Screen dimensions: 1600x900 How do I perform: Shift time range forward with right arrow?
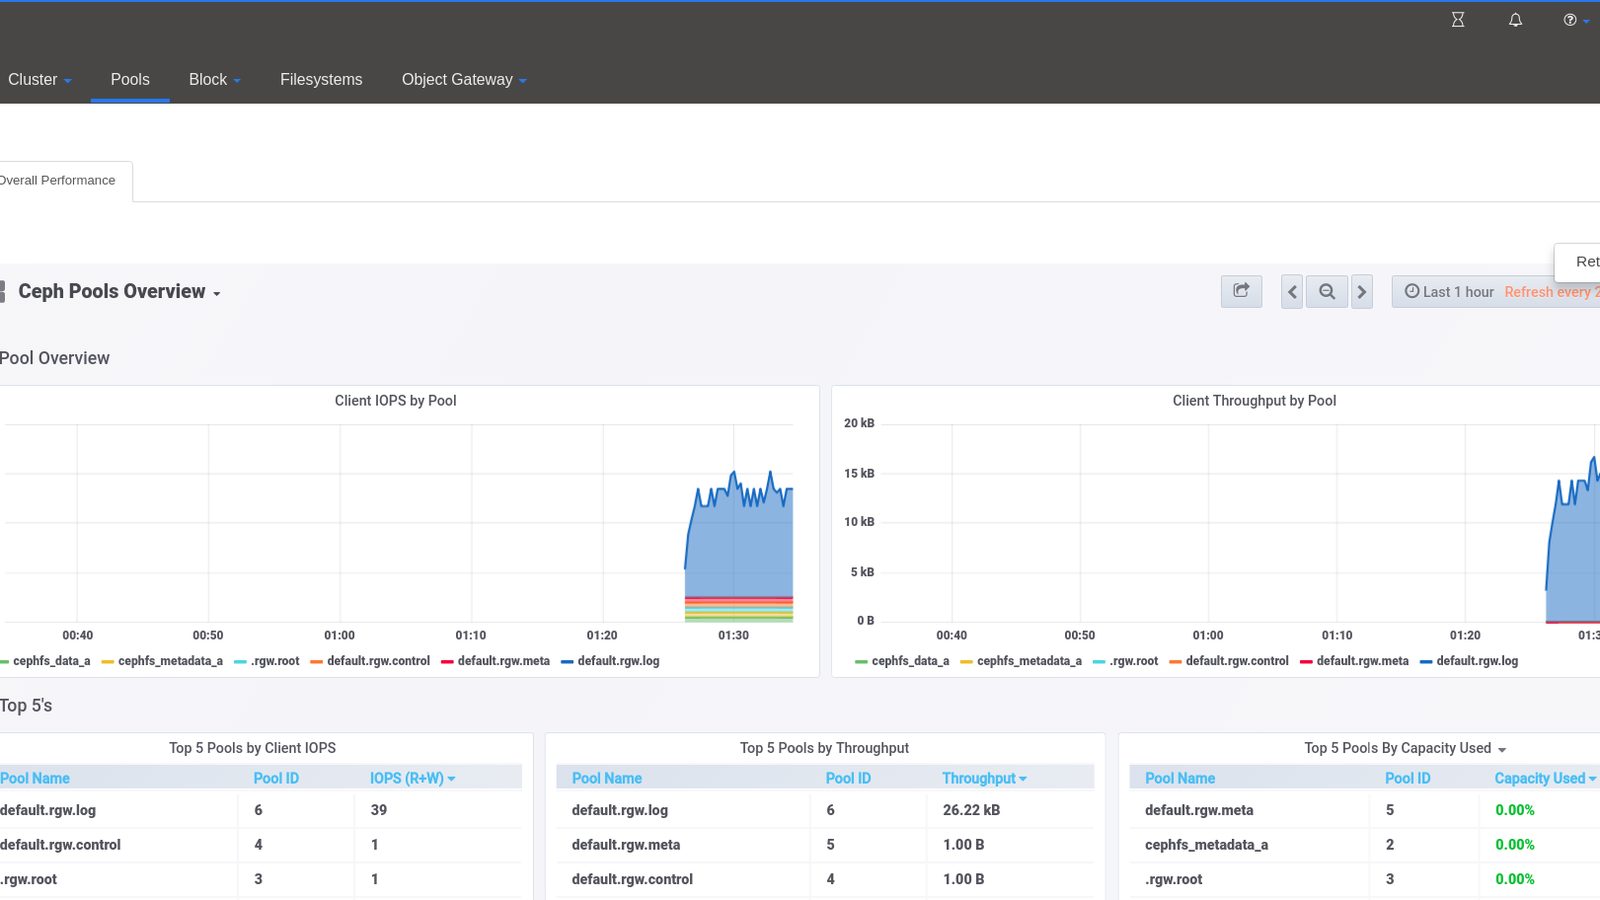click(x=1361, y=292)
